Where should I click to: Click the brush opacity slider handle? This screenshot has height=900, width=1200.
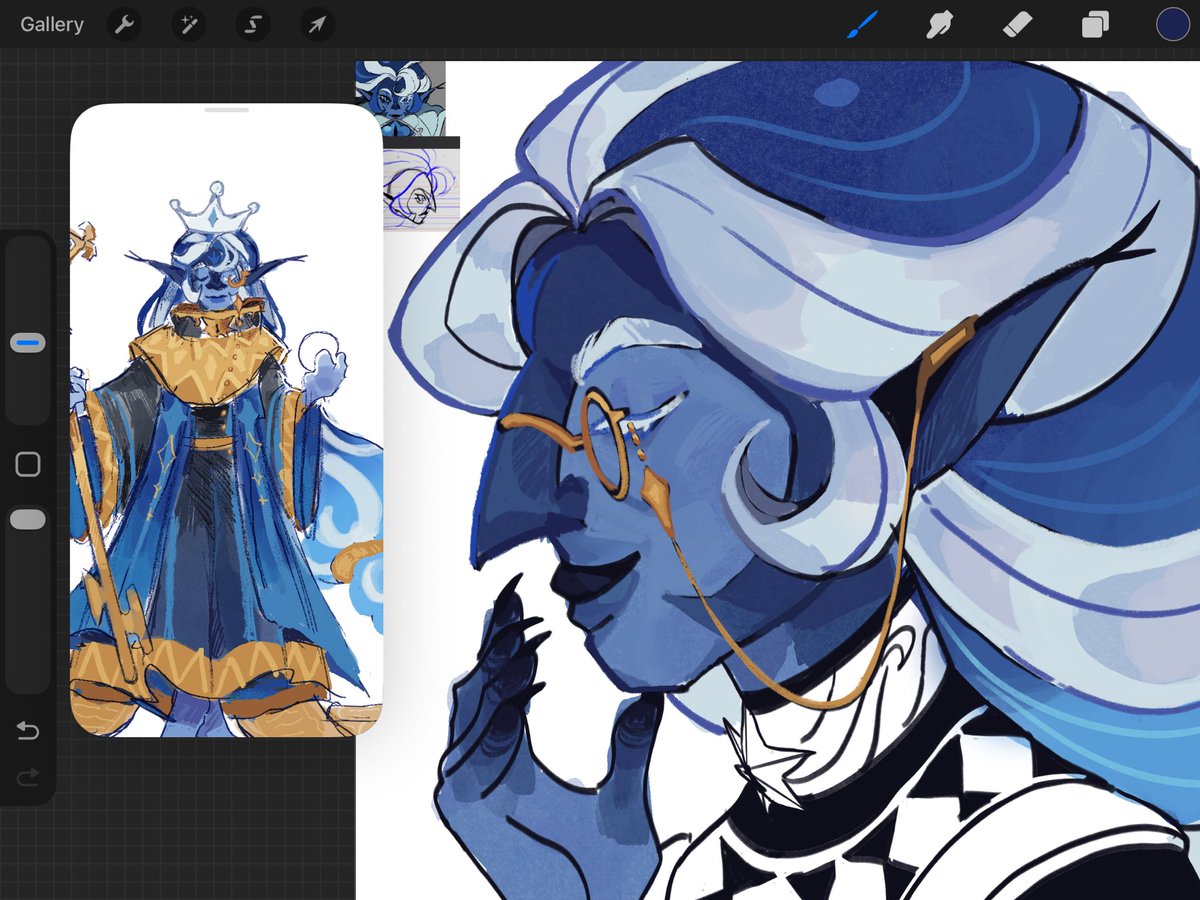28,519
